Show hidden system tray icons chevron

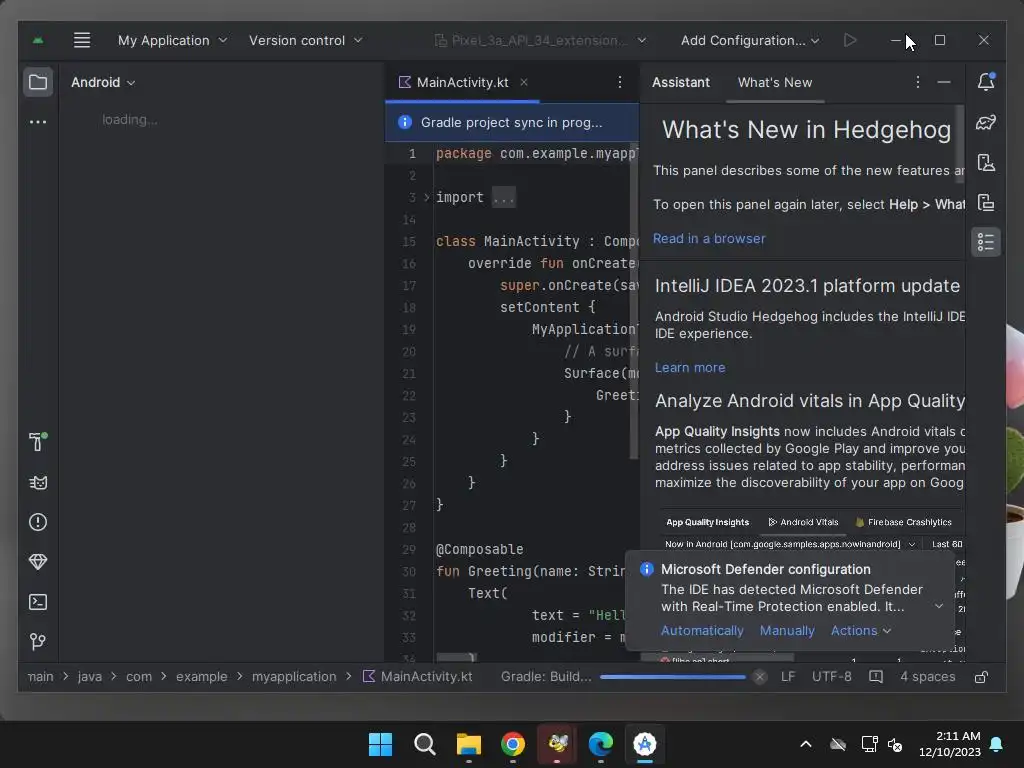click(x=806, y=744)
